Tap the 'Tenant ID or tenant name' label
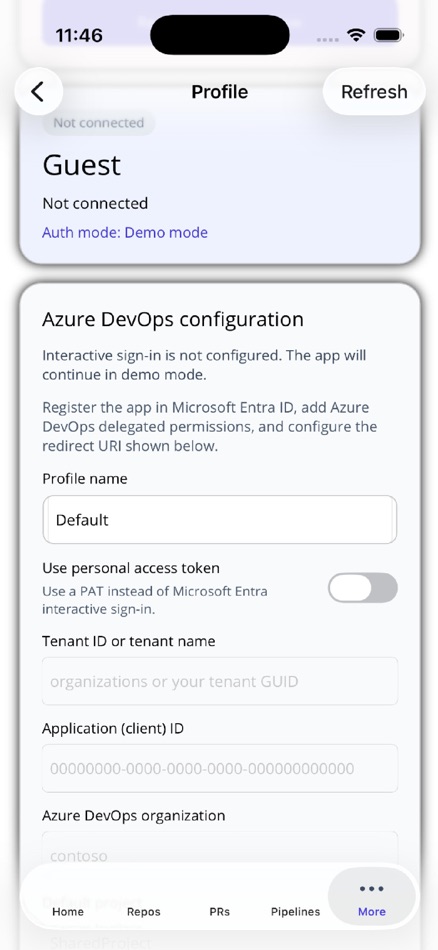 tap(128, 641)
